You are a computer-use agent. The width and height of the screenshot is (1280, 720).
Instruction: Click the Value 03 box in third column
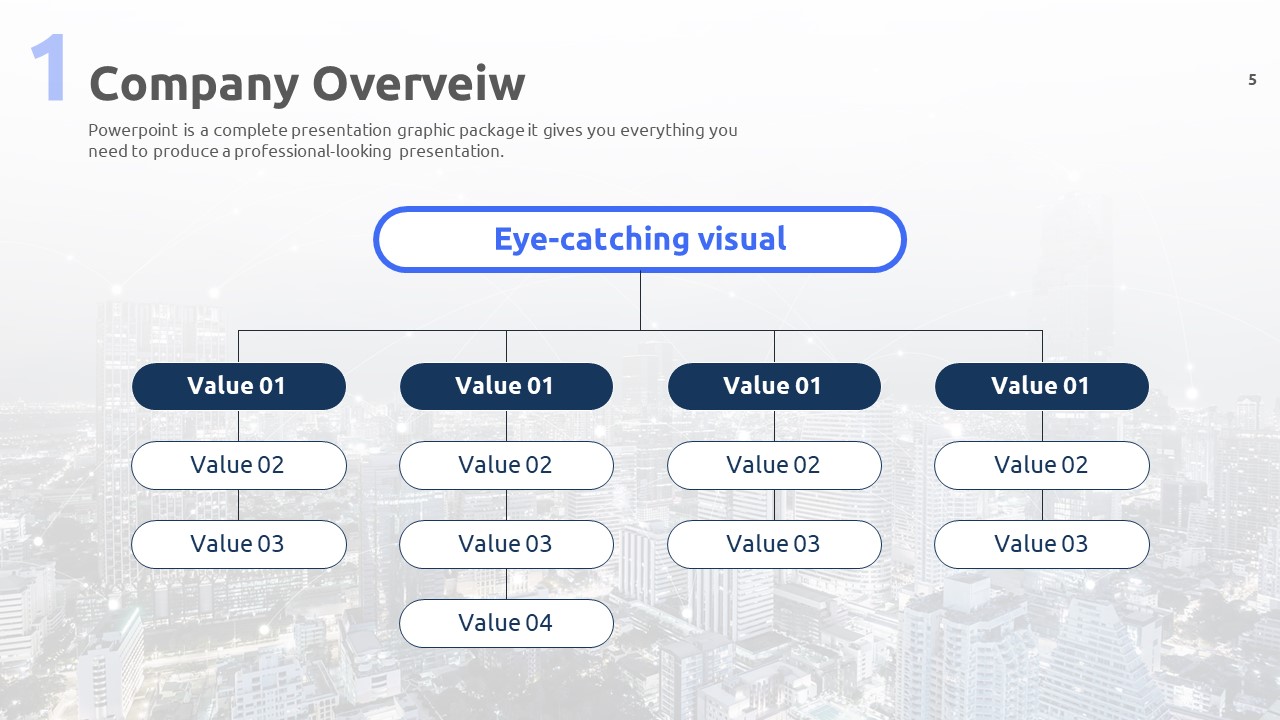pos(774,544)
